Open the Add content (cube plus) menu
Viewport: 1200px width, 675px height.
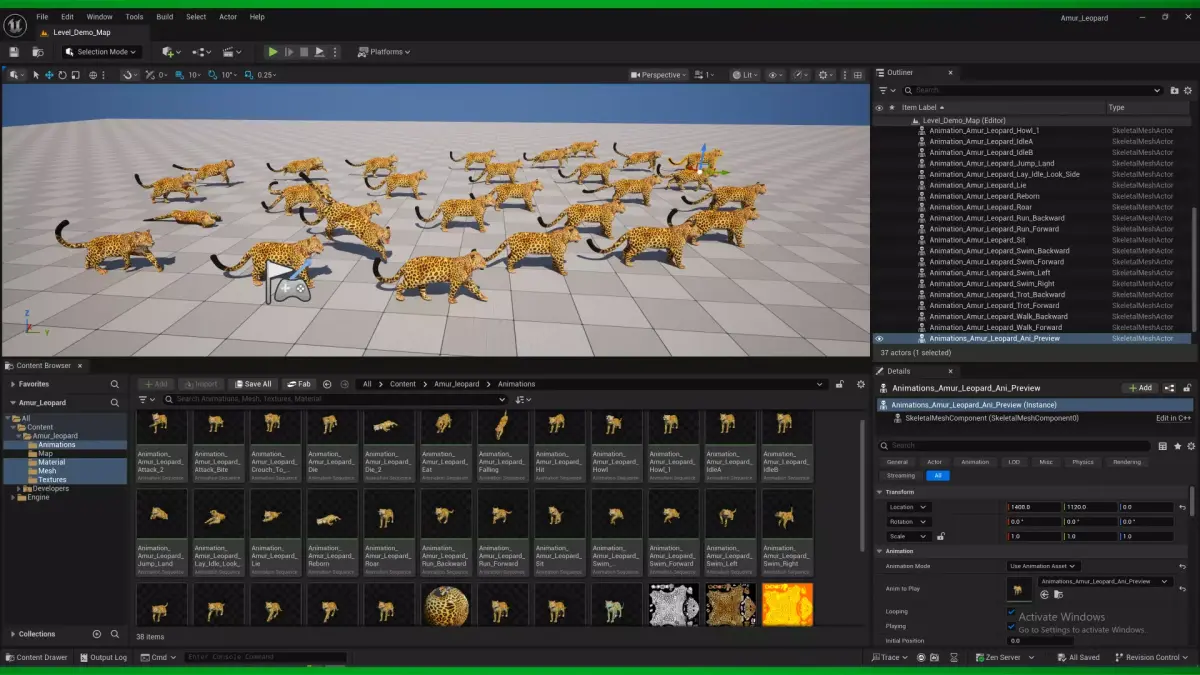coord(171,52)
